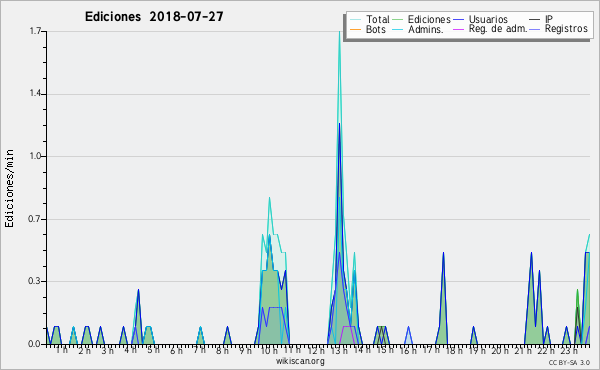Click the 1.4 y-axis value
The width and height of the screenshot is (600, 370).
[35, 94]
